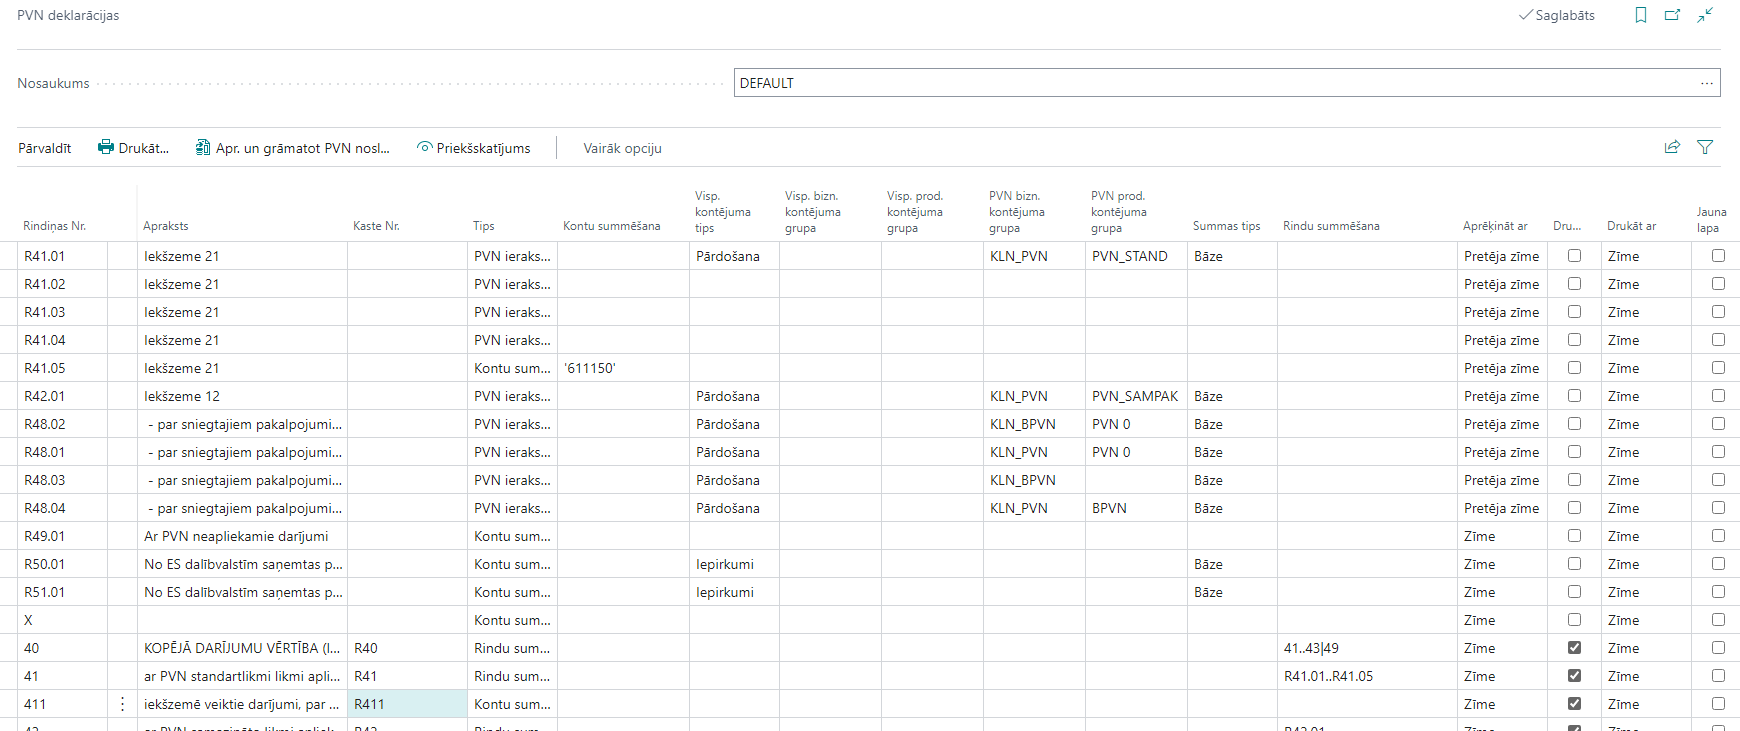1740x731 pixels.
Task: Open page in new window icon
Action: pos(1672,15)
